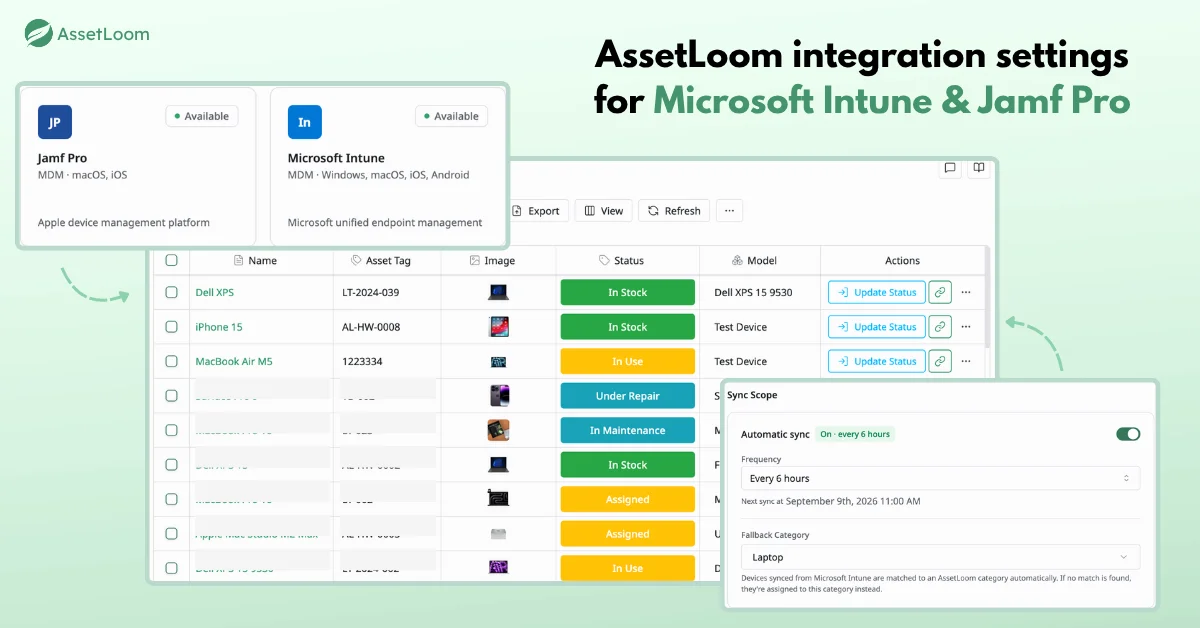
Task: Click the link icon in iPhone 15 row
Action: tap(939, 327)
